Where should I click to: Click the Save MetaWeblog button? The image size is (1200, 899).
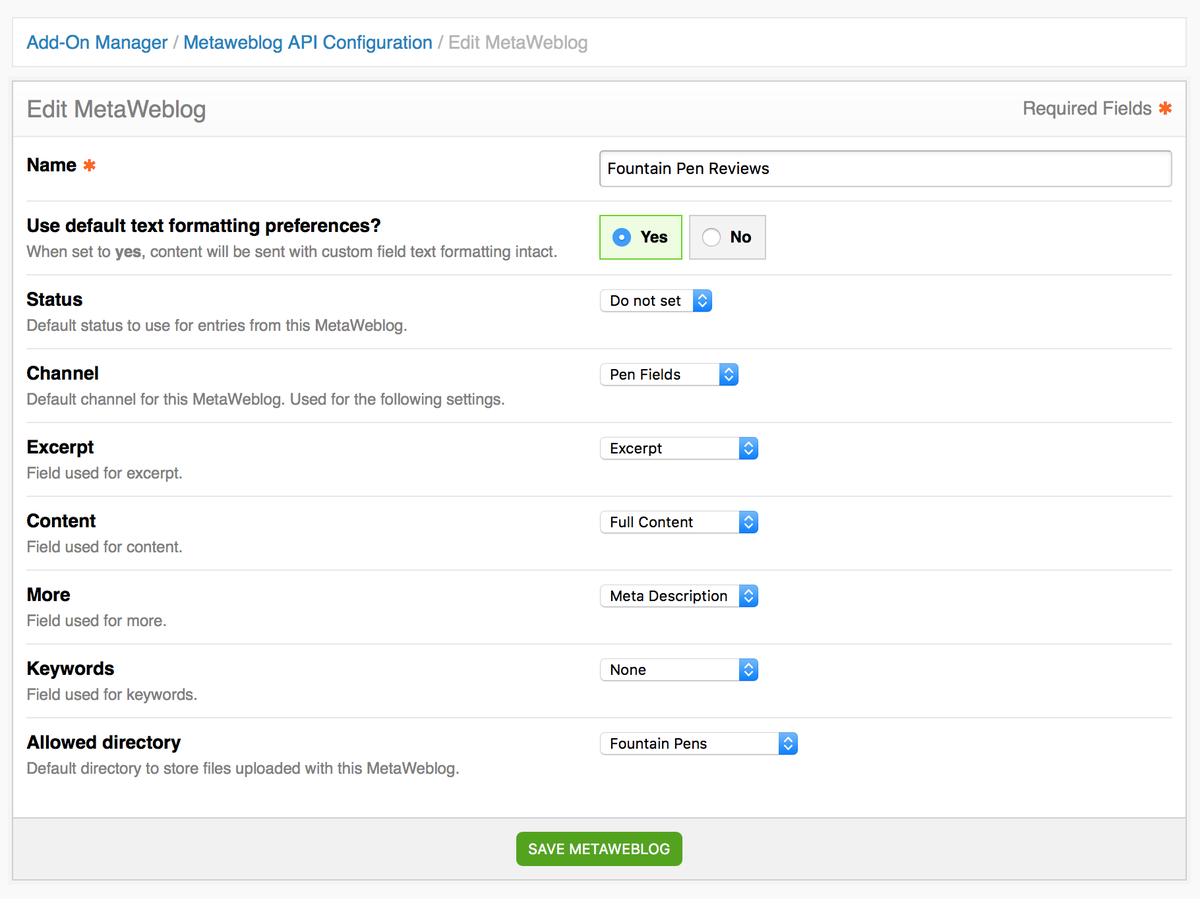pos(599,849)
